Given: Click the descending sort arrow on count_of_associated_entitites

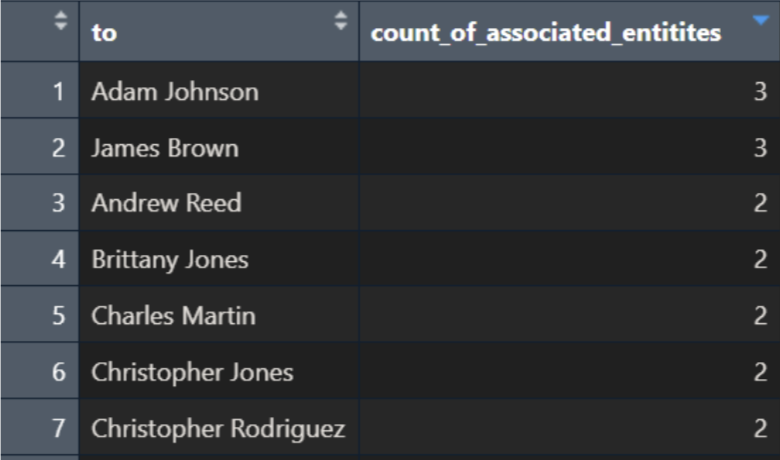Looking at the screenshot, I should point(759,20).
